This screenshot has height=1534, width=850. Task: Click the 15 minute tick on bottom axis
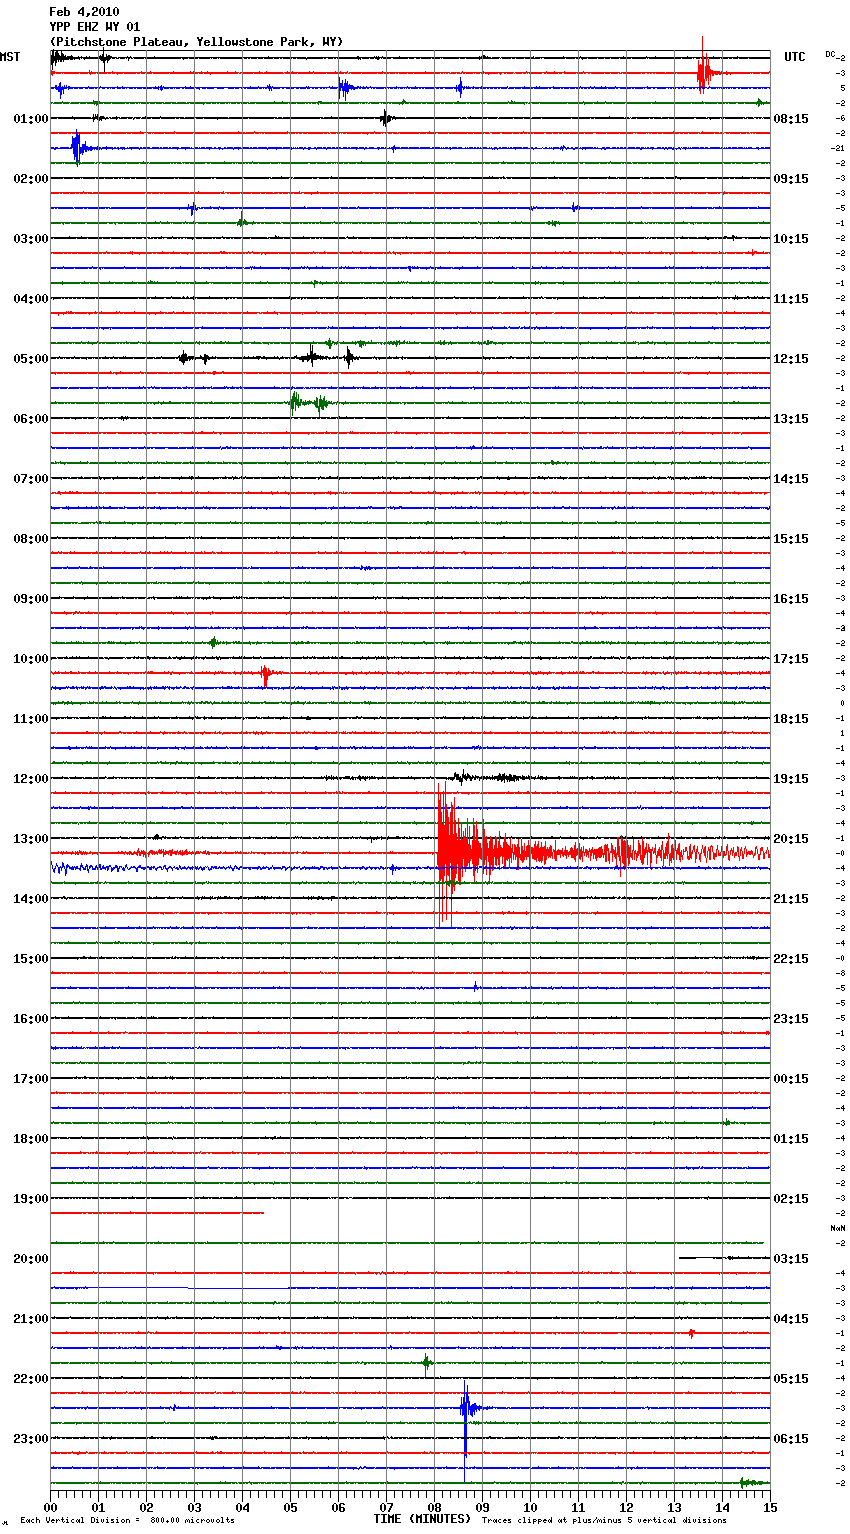tap(769, 1507)
